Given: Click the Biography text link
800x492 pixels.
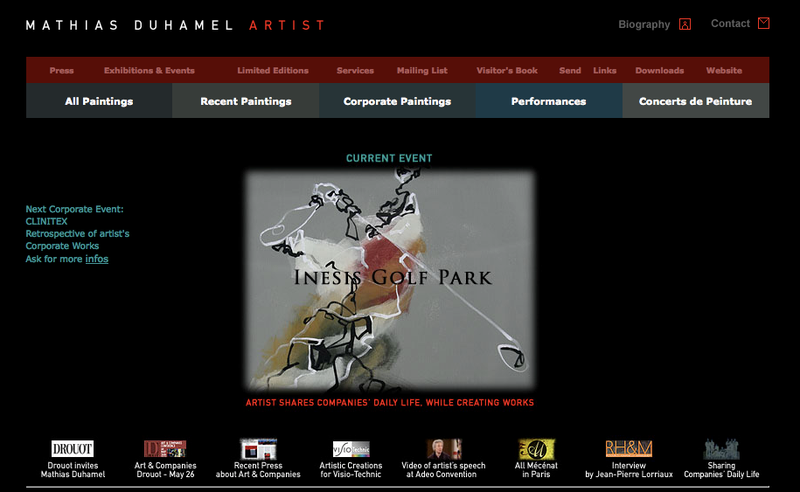Looking at the screenshot, I should (x=644, y=24).
